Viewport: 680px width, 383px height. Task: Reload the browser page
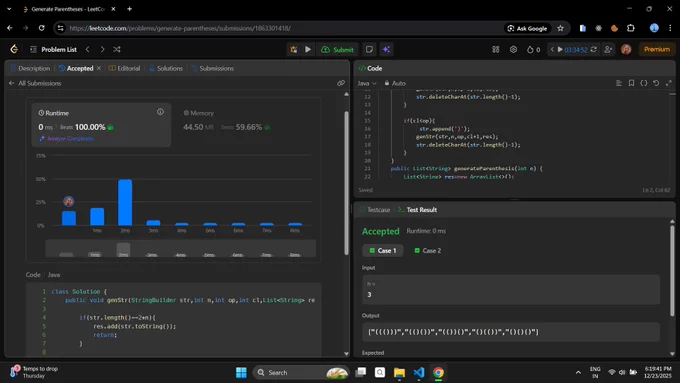(42, 28)
